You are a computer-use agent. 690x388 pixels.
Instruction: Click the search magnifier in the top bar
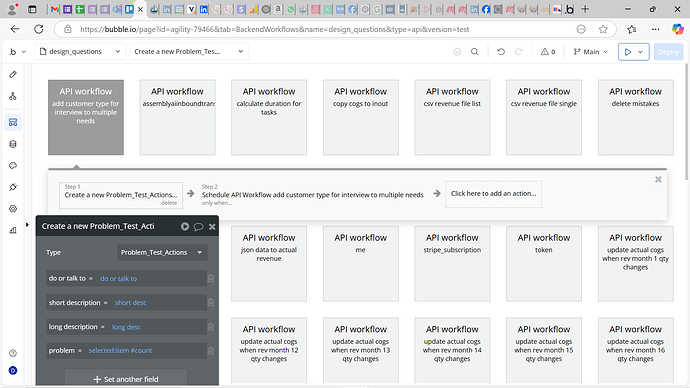pyautogui.click(x=474, y=51)
